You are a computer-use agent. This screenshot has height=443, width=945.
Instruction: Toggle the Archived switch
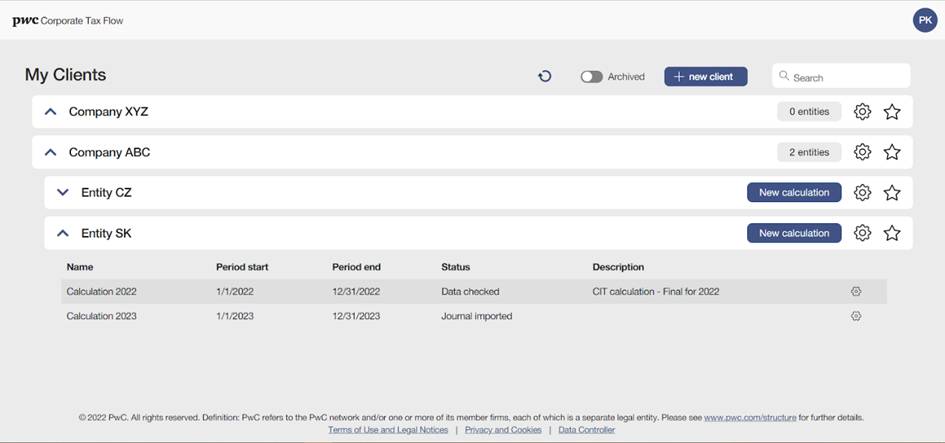click(592, 76)
